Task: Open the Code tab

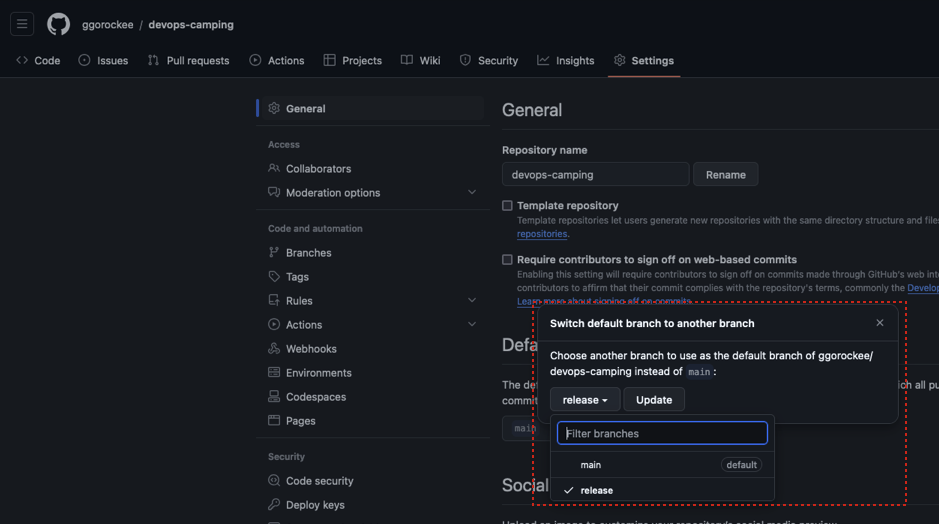Action: click(x=38, y=60)
